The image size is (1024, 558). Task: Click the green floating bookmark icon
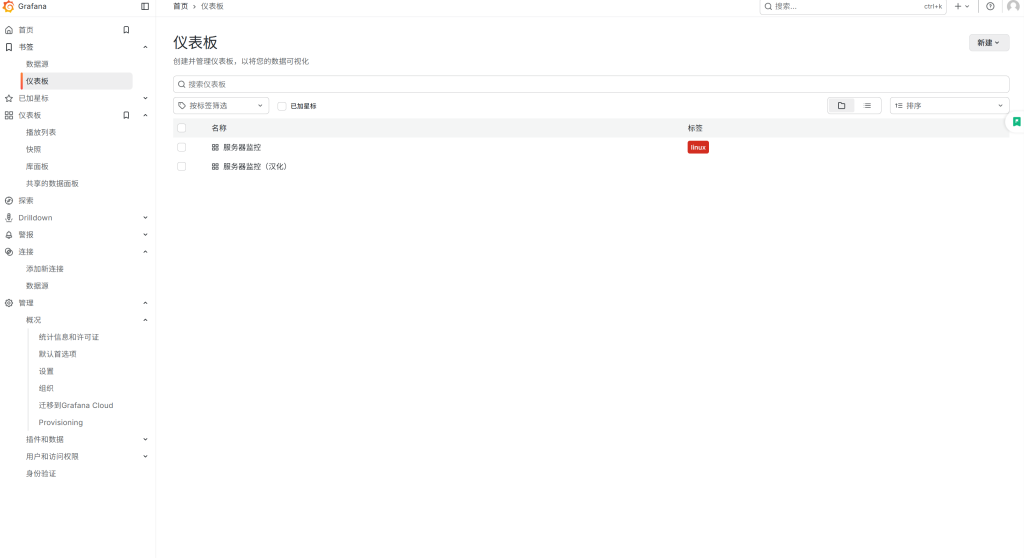pyautogui.click(x=1016, y=122)
